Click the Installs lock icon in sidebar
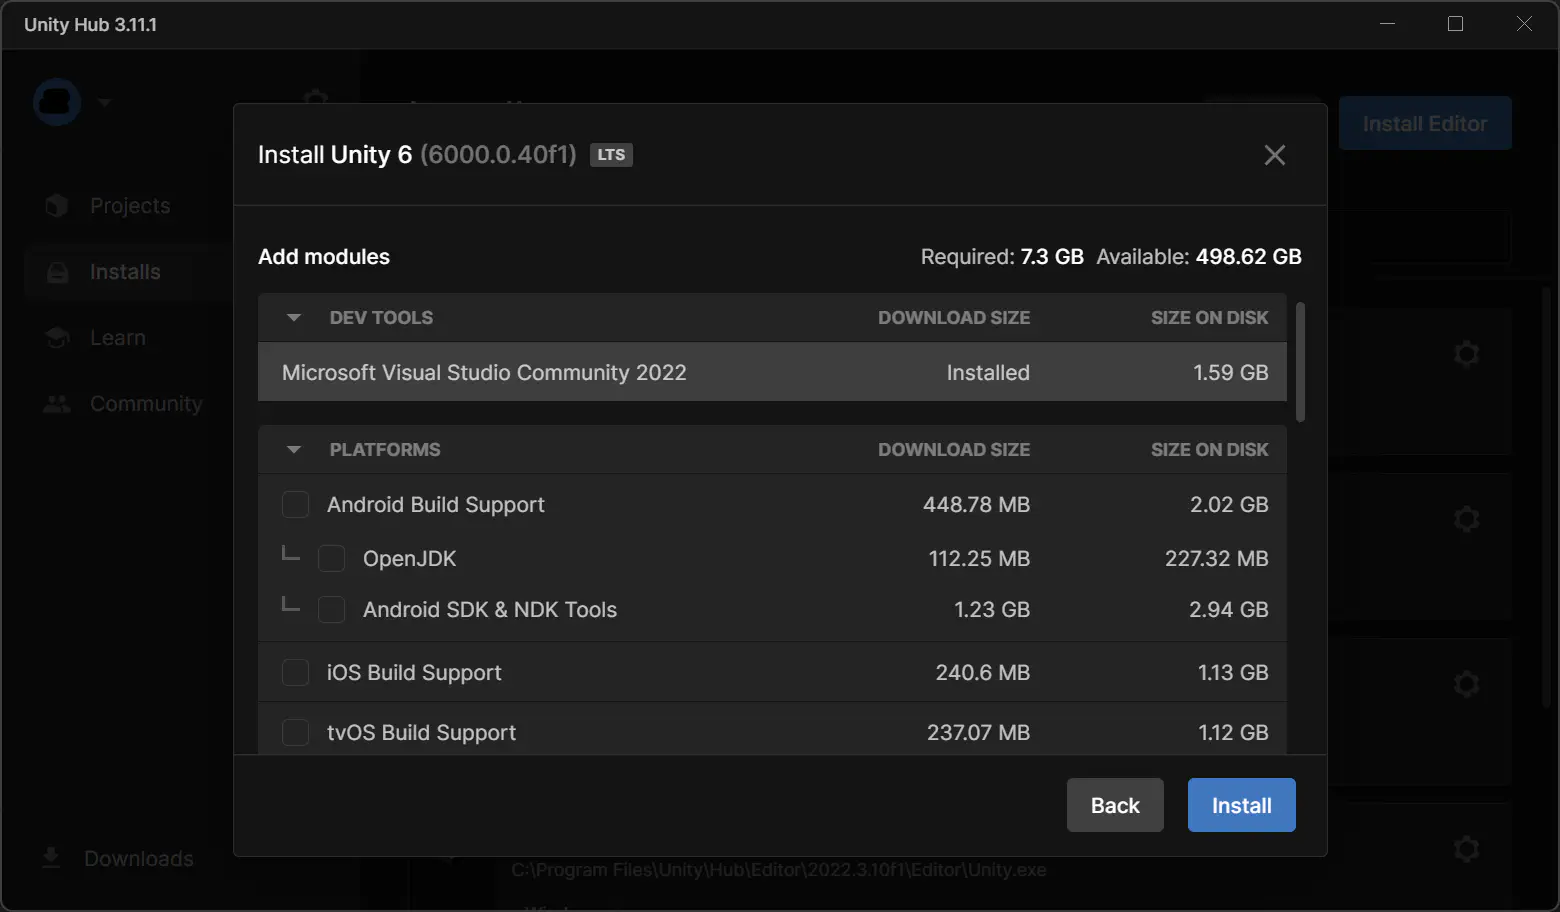1560x912 pixels. (x=58, y=272)
